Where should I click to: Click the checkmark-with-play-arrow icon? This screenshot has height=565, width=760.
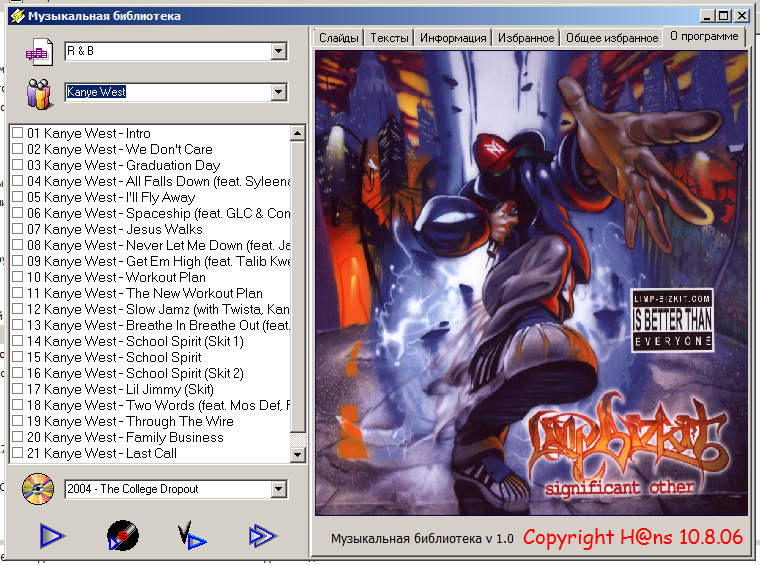click(x=192, y=535)
